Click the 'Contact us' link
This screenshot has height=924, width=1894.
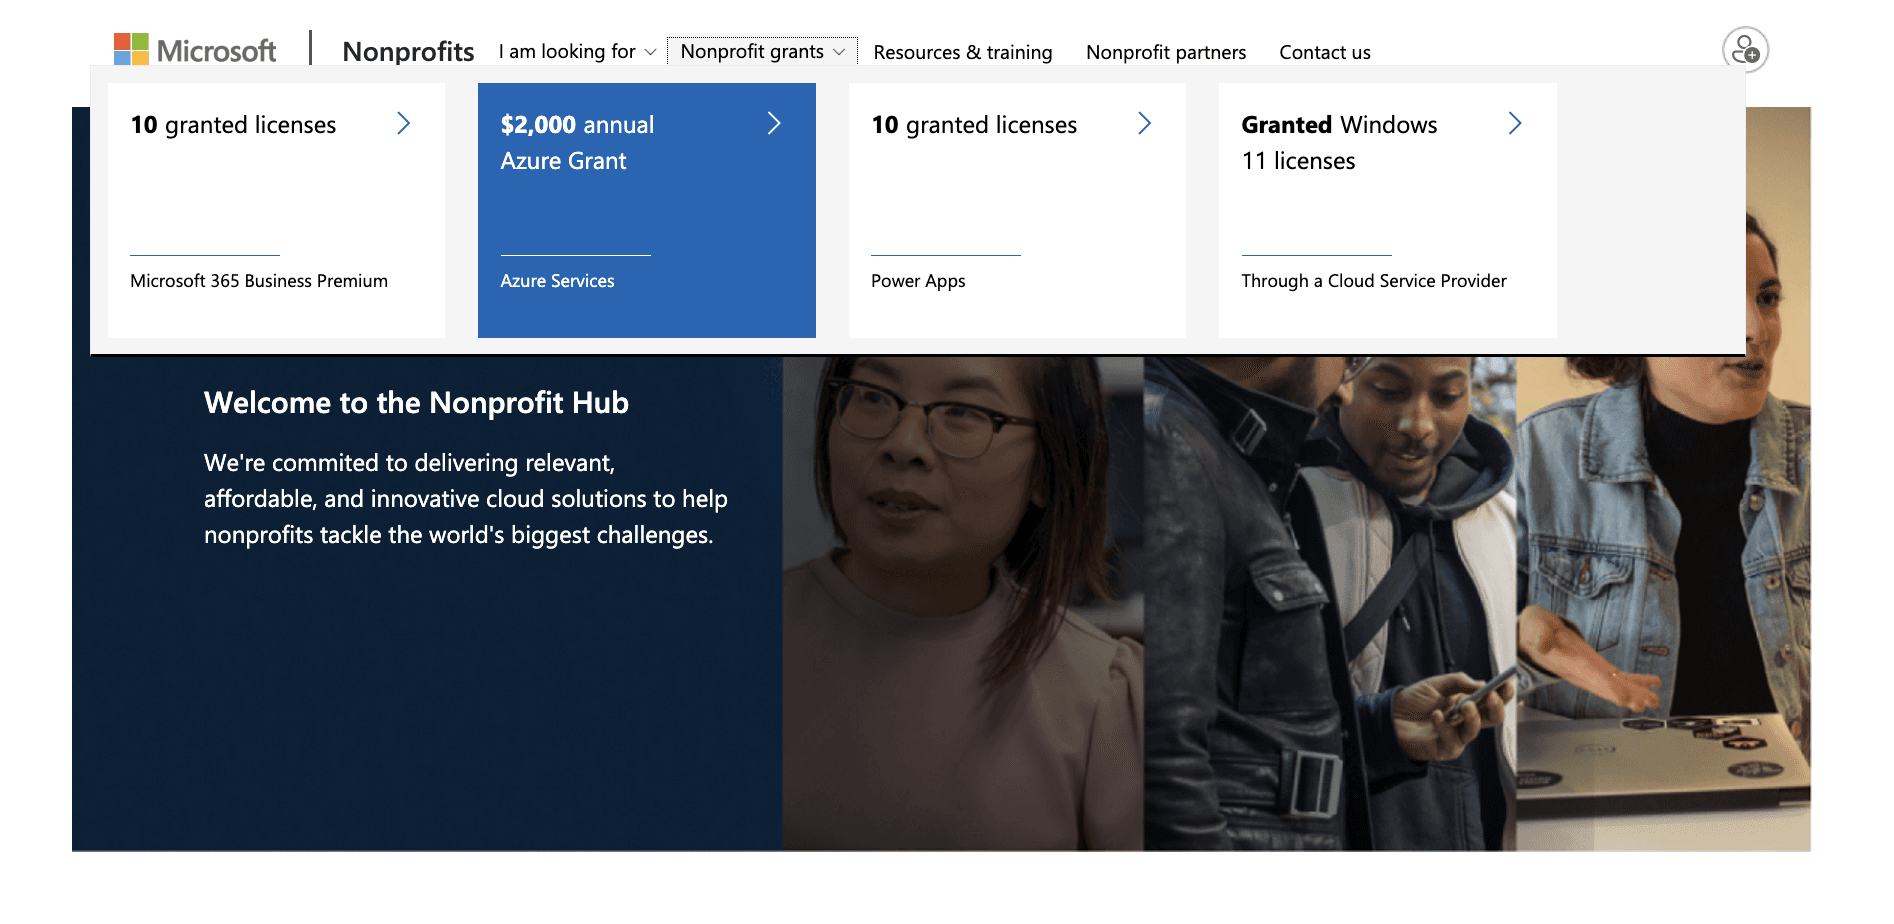point(1324,52)
